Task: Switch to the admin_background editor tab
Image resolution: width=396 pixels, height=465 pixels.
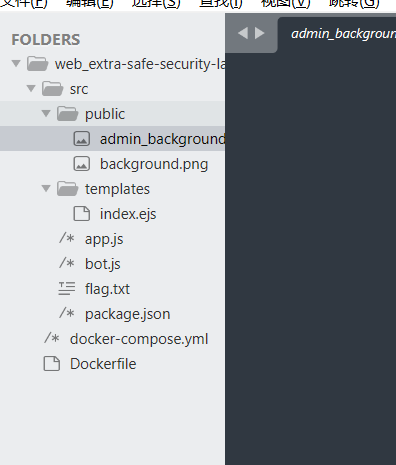Action: pyautogui.click(x=337, y=34)
